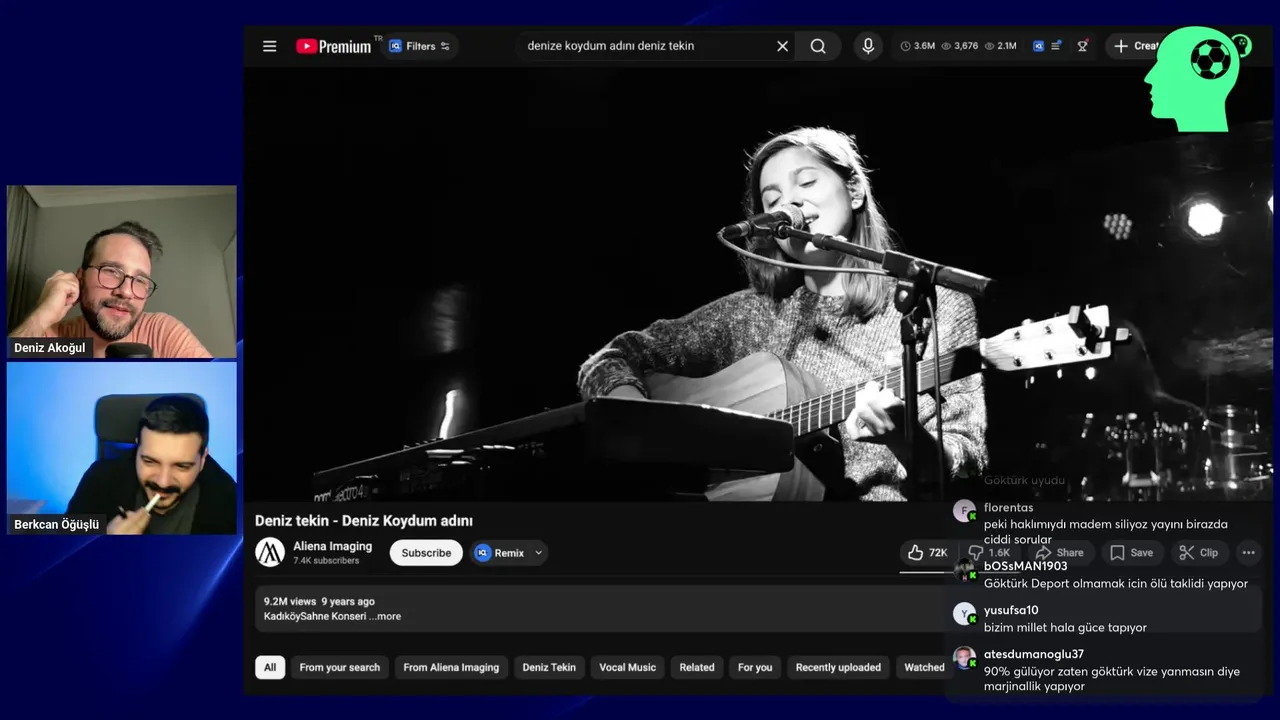Viewport: 1280px width, 720px height.
Task: Click the avatar of yusufsa10
Action: [x=964, y=614]
